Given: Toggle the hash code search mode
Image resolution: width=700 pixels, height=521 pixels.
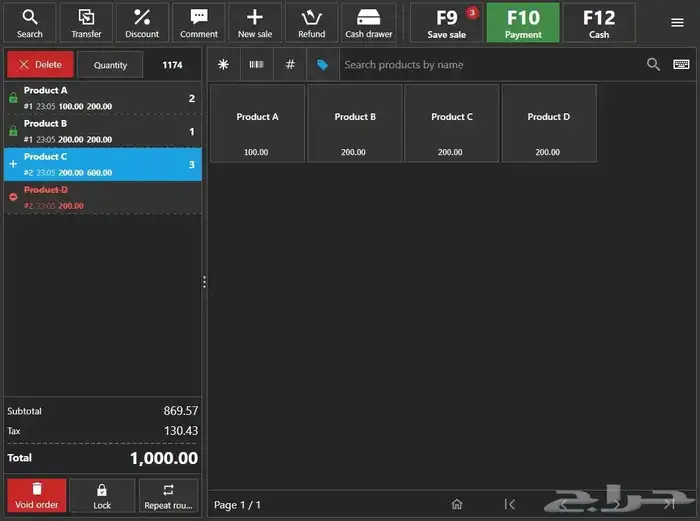Looking at the screenshot, I should tap(290, 64).
